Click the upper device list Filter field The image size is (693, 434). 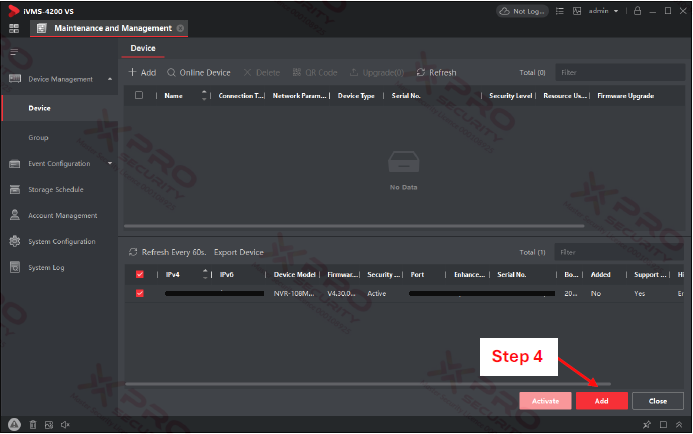click(x=620, y=72)
